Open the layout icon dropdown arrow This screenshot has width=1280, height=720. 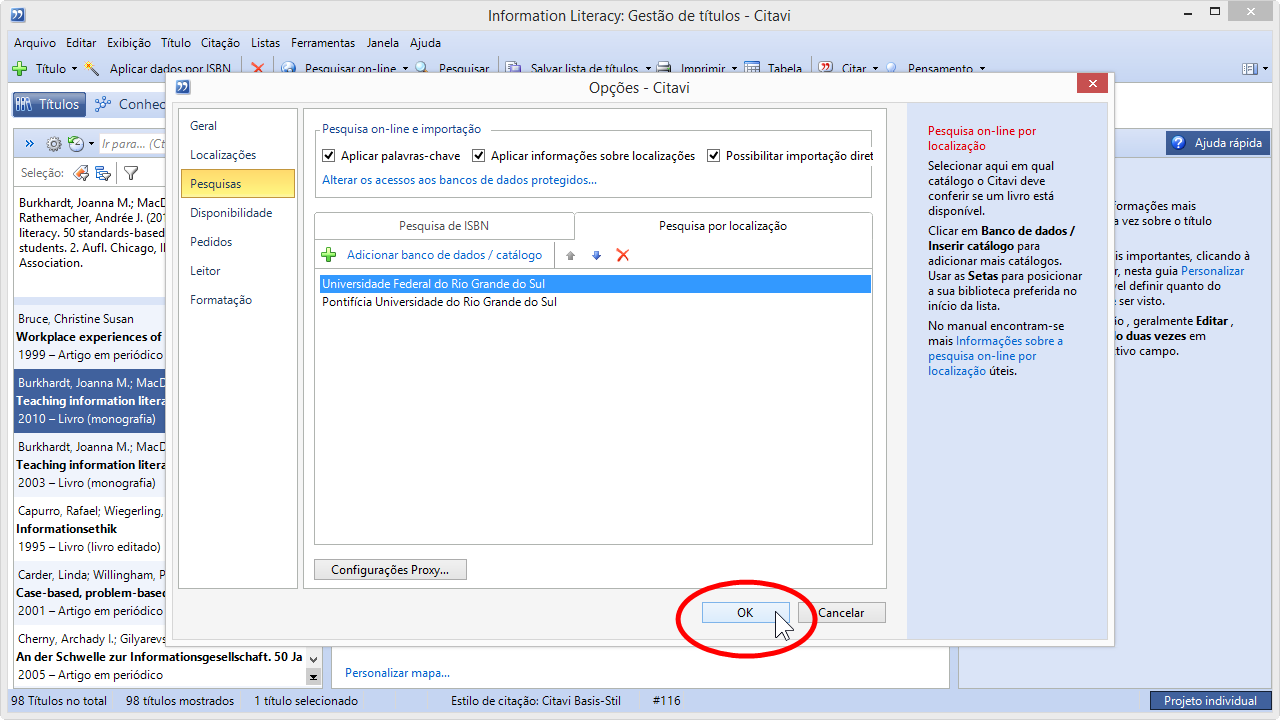(x=1264, y=69)
